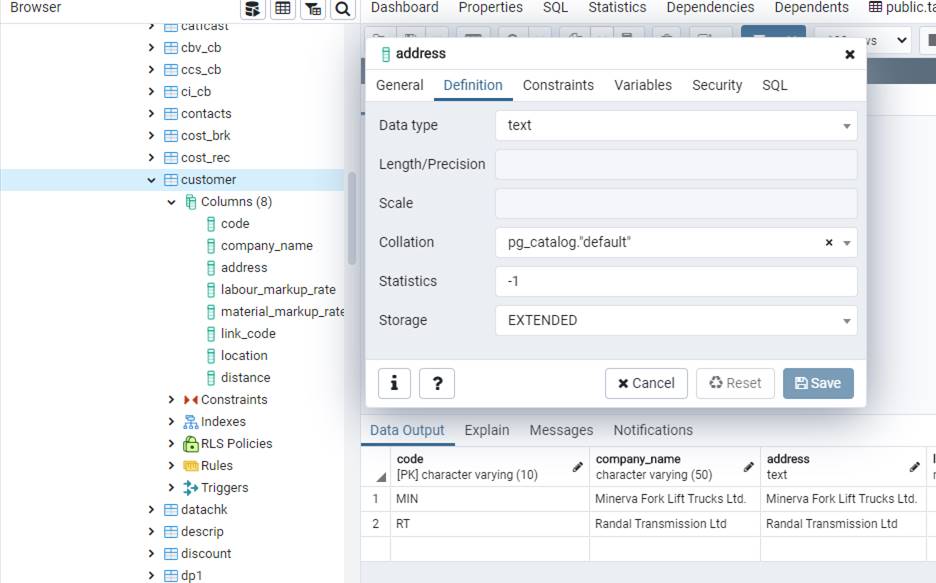Click the info 'i' button in dialog
Image resolution: width=936 pixels, height=583 pixels.
[x=394, y=383]
